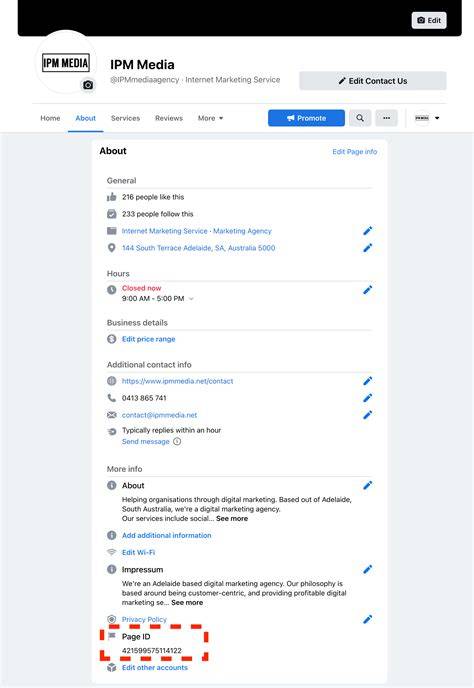Click the Edit Contact Us button
Screen dimensions: 474x688
(373, 81)
